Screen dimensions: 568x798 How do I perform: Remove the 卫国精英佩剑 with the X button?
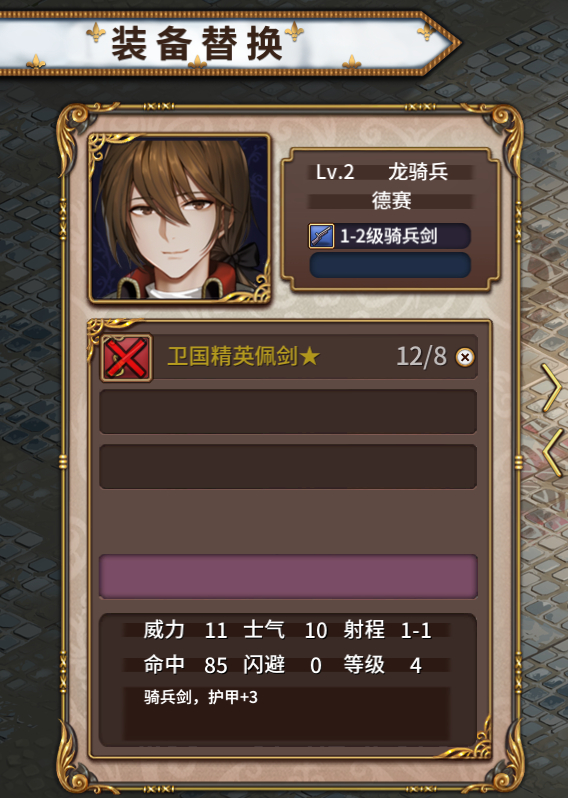(x=464, y=357)
